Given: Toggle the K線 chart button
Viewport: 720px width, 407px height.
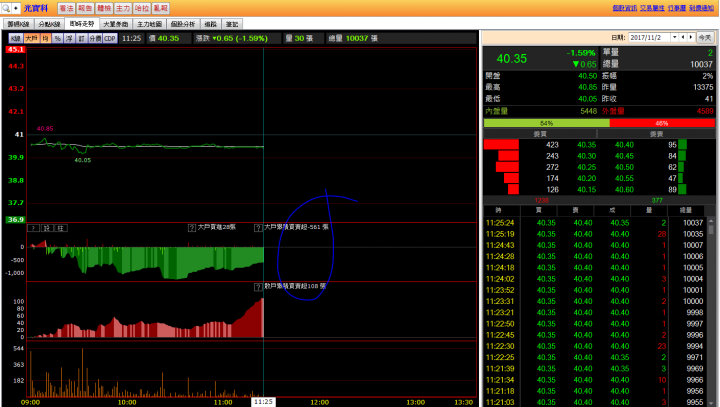Looking at the screenshot, I should click(x=16, y=39).
